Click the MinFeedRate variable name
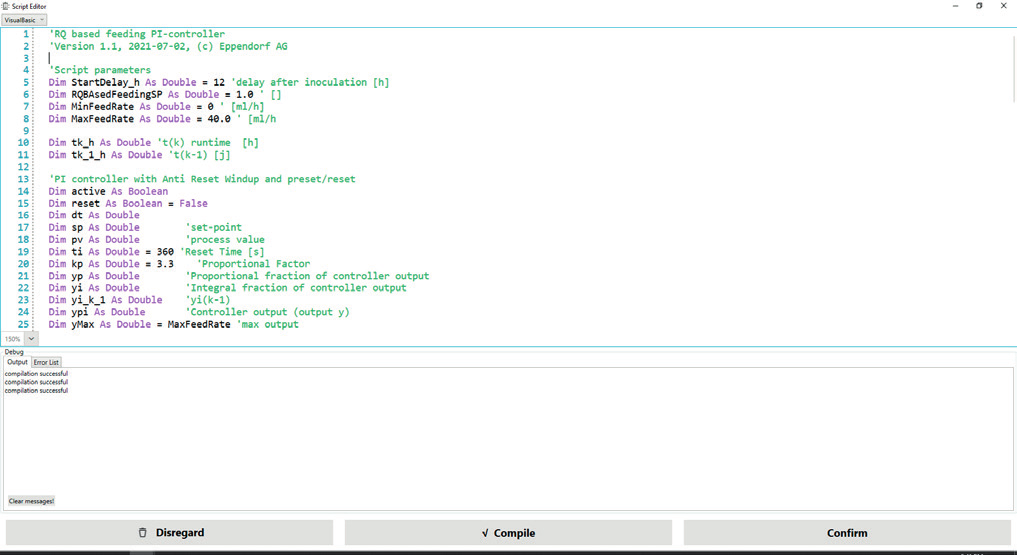Viewport: 1017px width, 555px height. tap(102, 106)
